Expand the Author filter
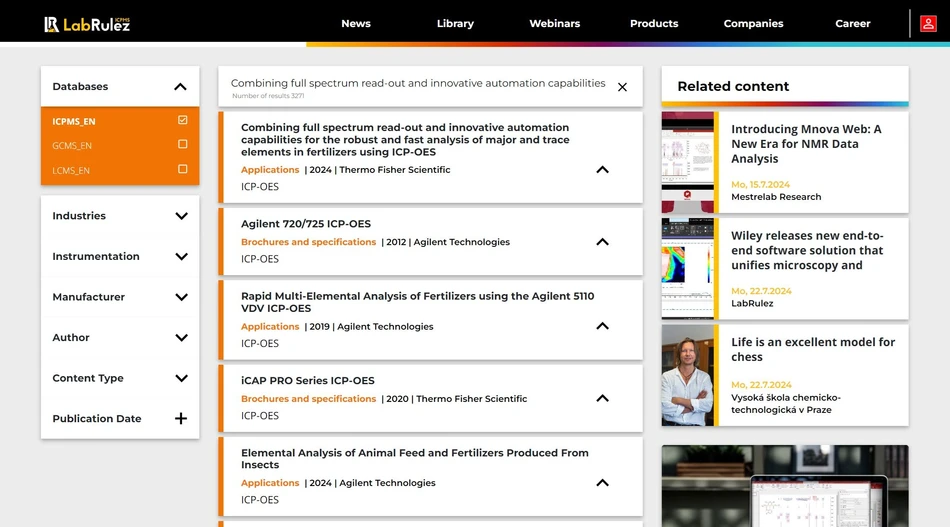This screenshot has width=950, height=527. [181, 338]
